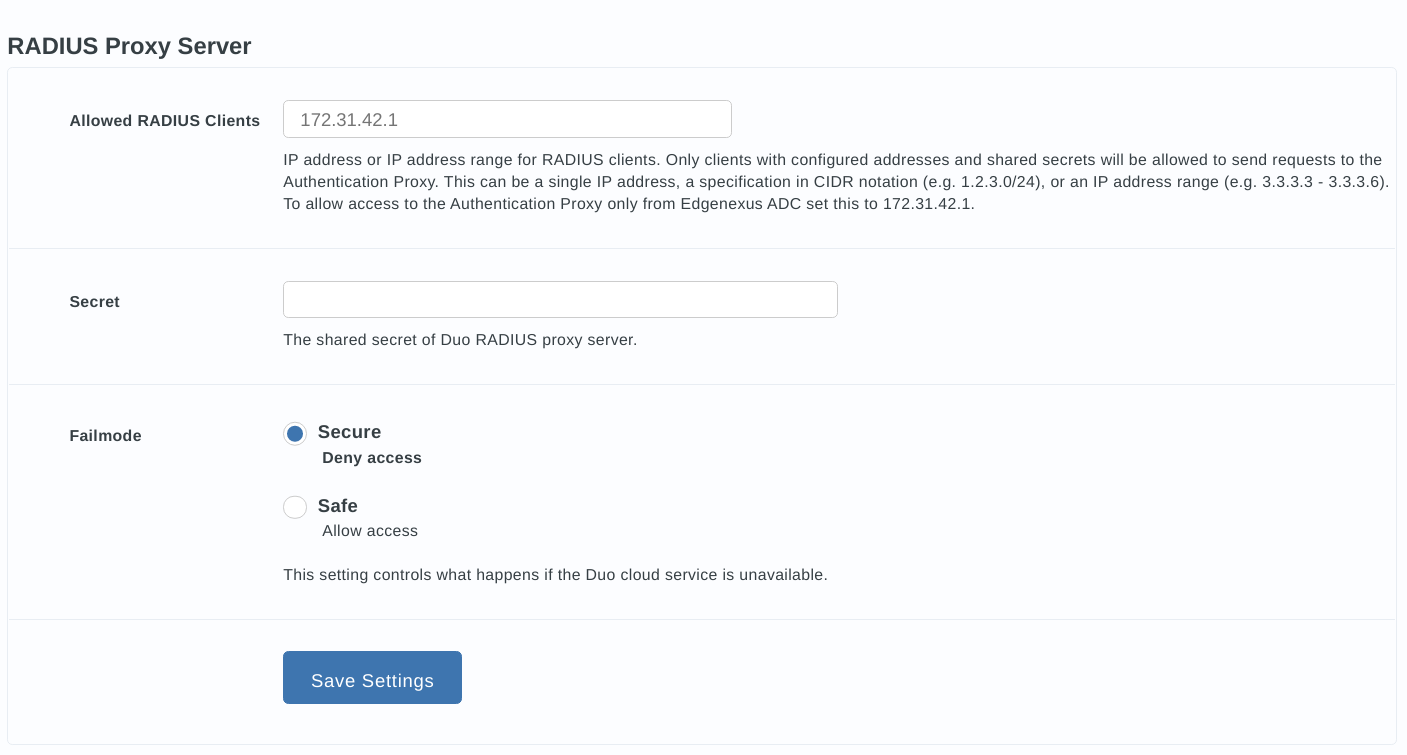This screenshot has height=755, width=1407.
Task: Click inside the Allowed RADIUS Clients input field
Action: [x=507, y=119]
